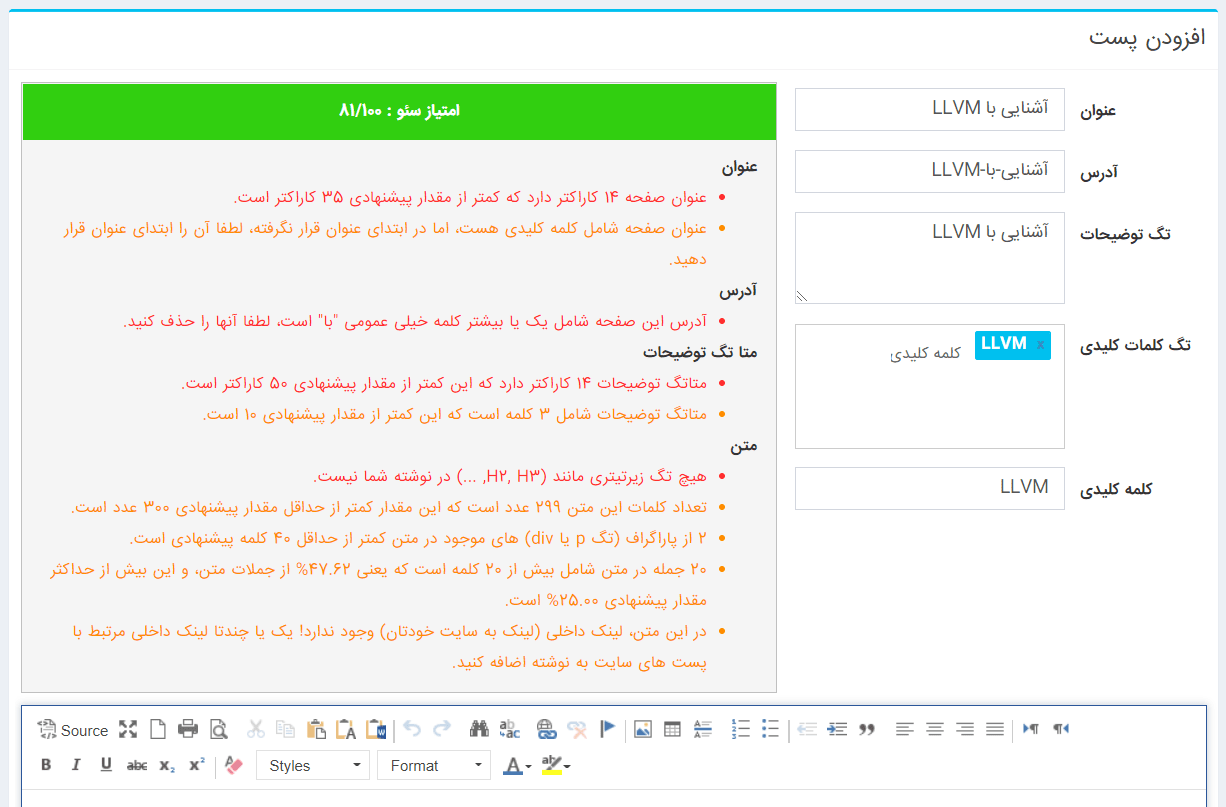Align text right
The height and width of the screenshot is (807, 1226).
pyautogui.click(x=964, y=729)
